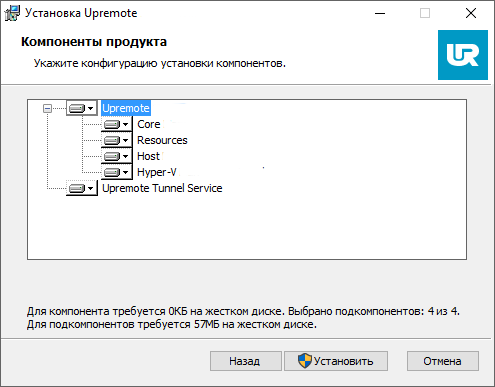Open the Host feature install-state dropdown
Screen dimensions: 495x387
coord(117,156)
